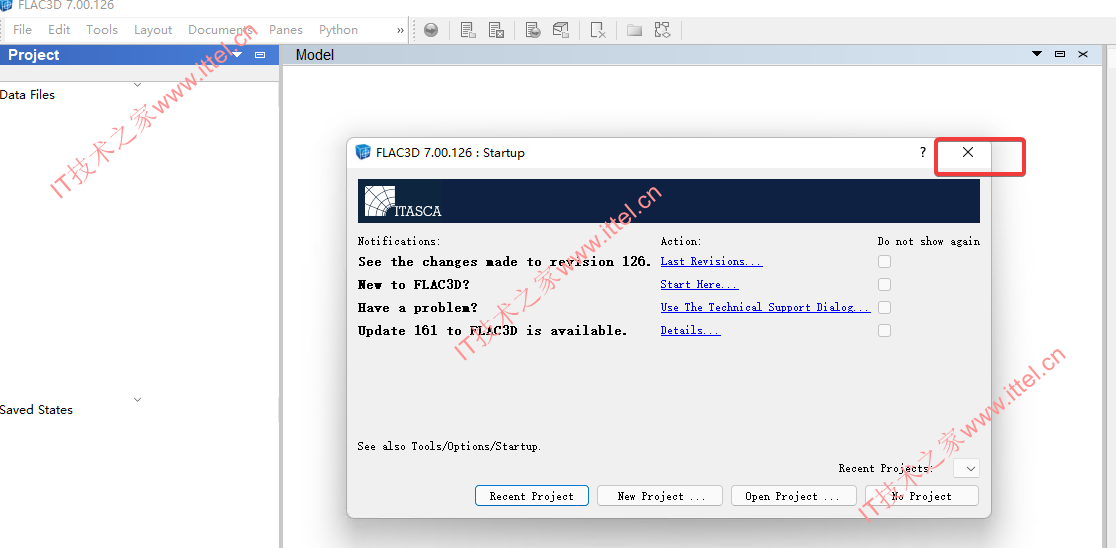Click the flowchart diagram toolbar icon
This screenshot has height=548, width=1116.
[x=663, y=30]
